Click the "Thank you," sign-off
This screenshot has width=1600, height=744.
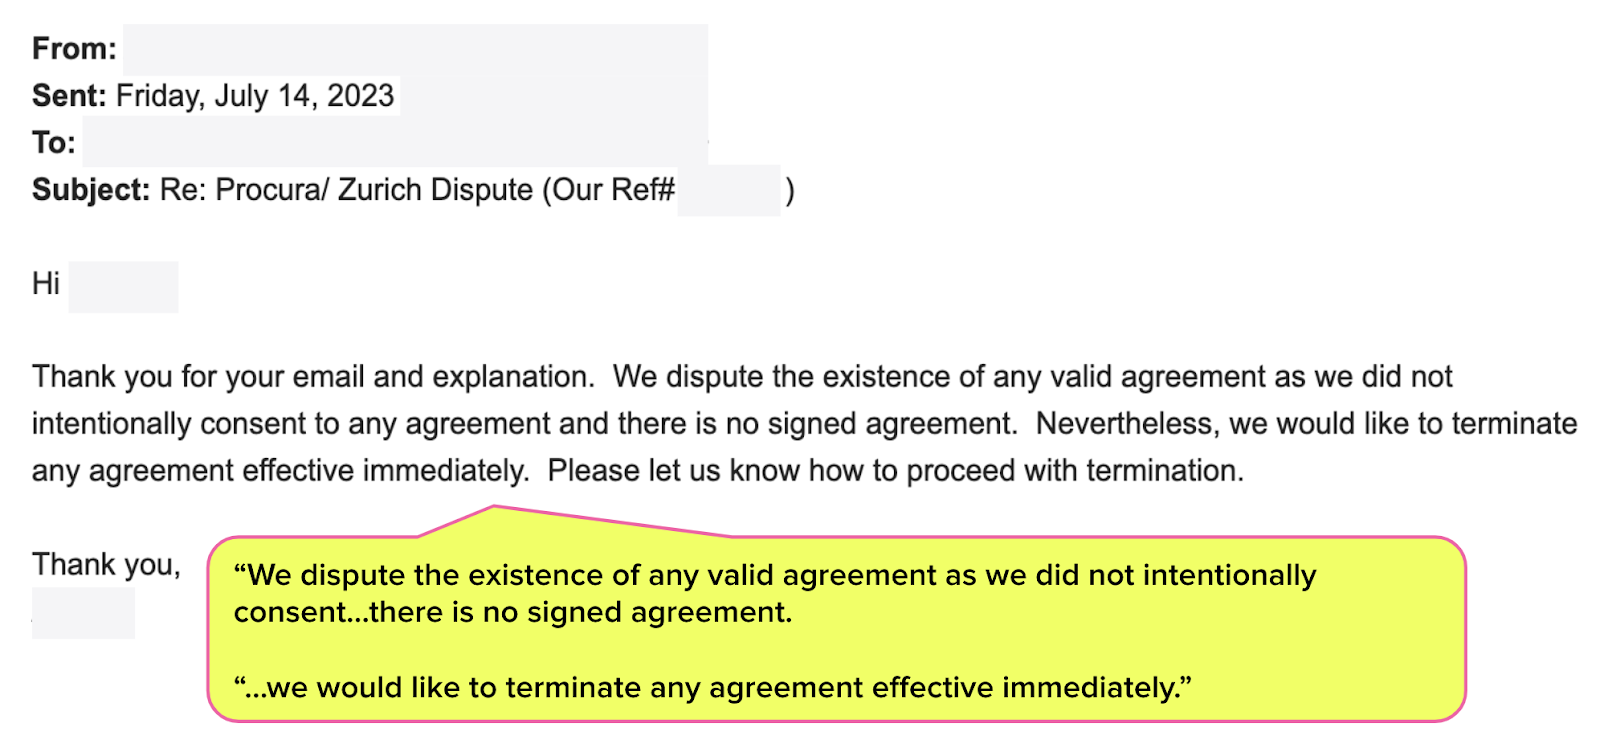[106, 566]
